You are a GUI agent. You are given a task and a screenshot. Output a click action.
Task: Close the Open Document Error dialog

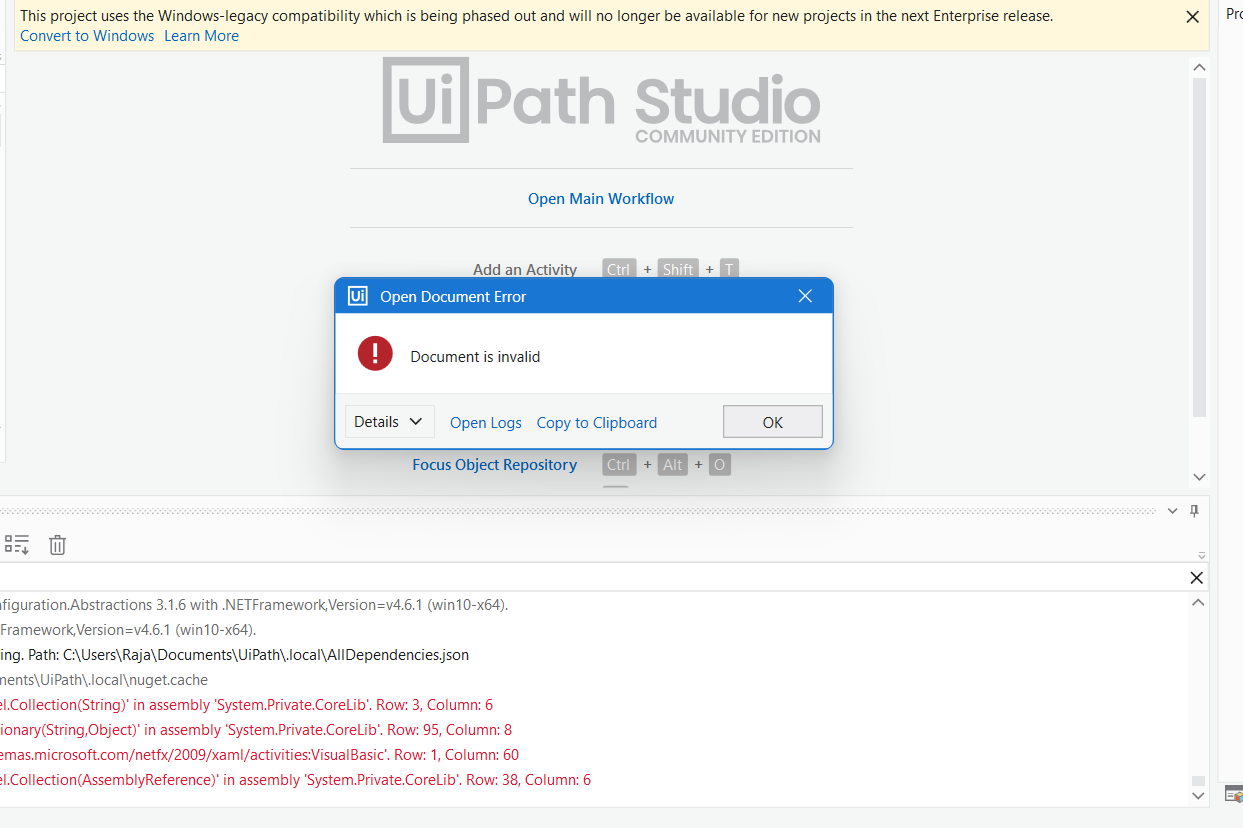click(x=805, y=296)
